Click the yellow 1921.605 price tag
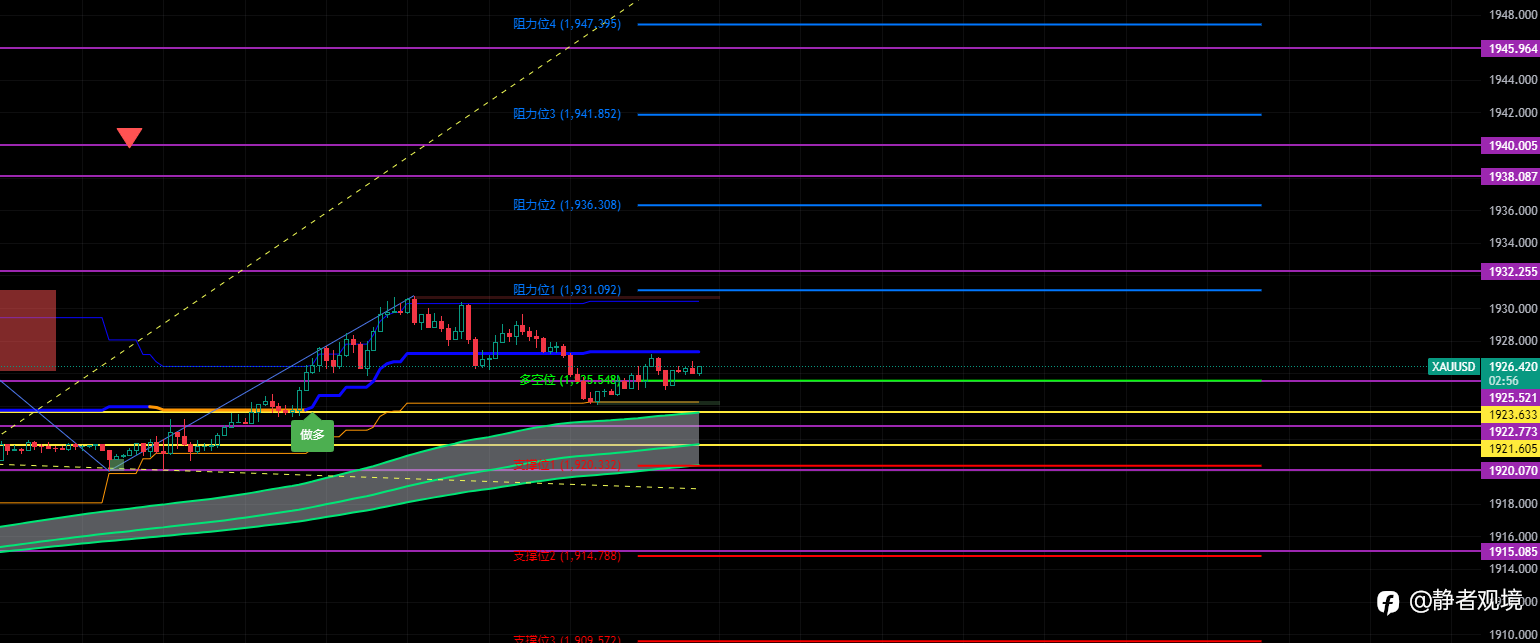The height and width of the screenshot is (643, 1540). [1510, 450]
